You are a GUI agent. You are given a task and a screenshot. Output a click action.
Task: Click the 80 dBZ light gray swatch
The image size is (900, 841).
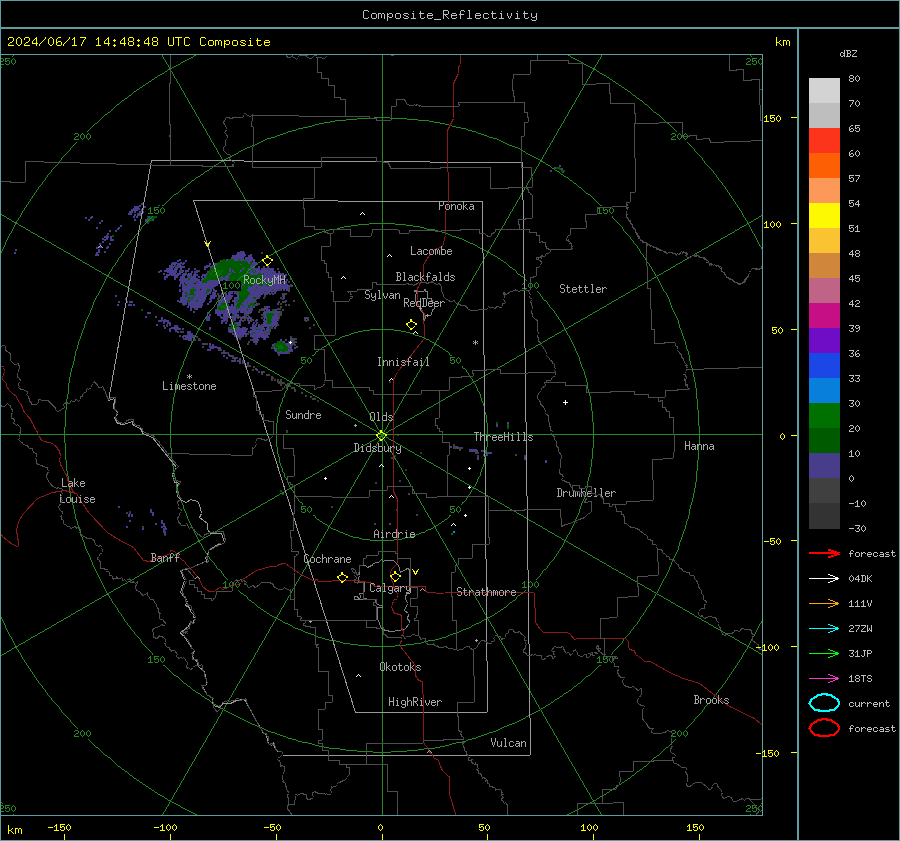click(x=824, y=91)
